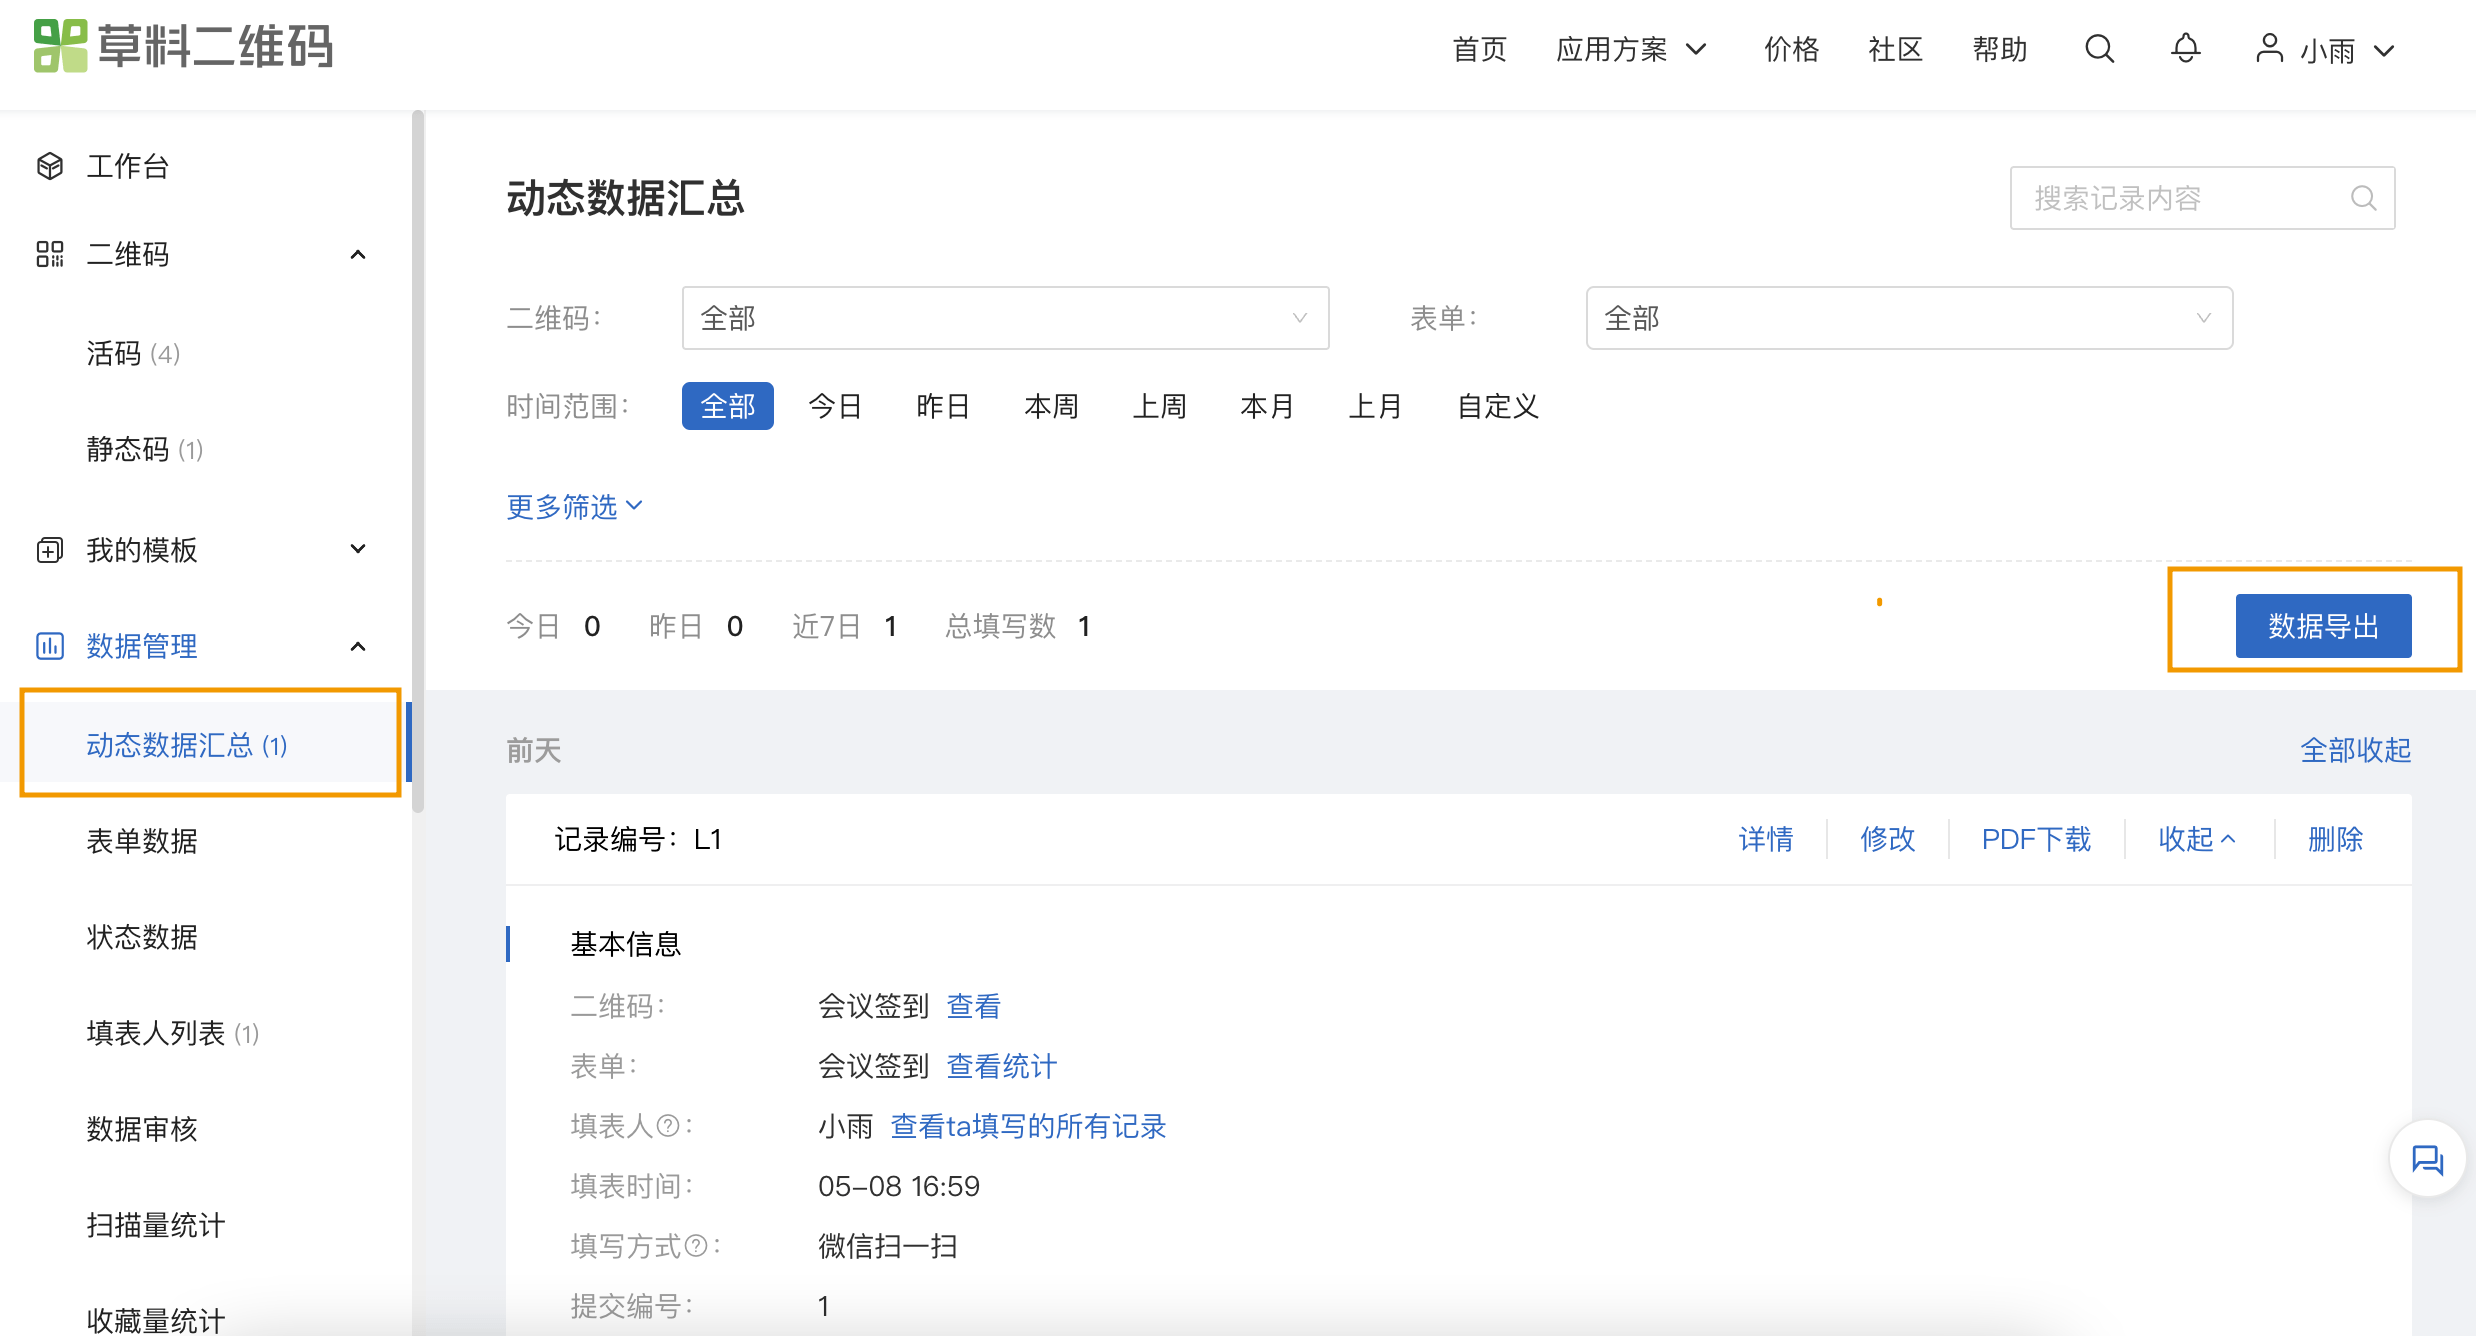Viewport: 2476px width, 1336px height.
Task: Select the 本月 time range
Action: tap(1267, 406)
